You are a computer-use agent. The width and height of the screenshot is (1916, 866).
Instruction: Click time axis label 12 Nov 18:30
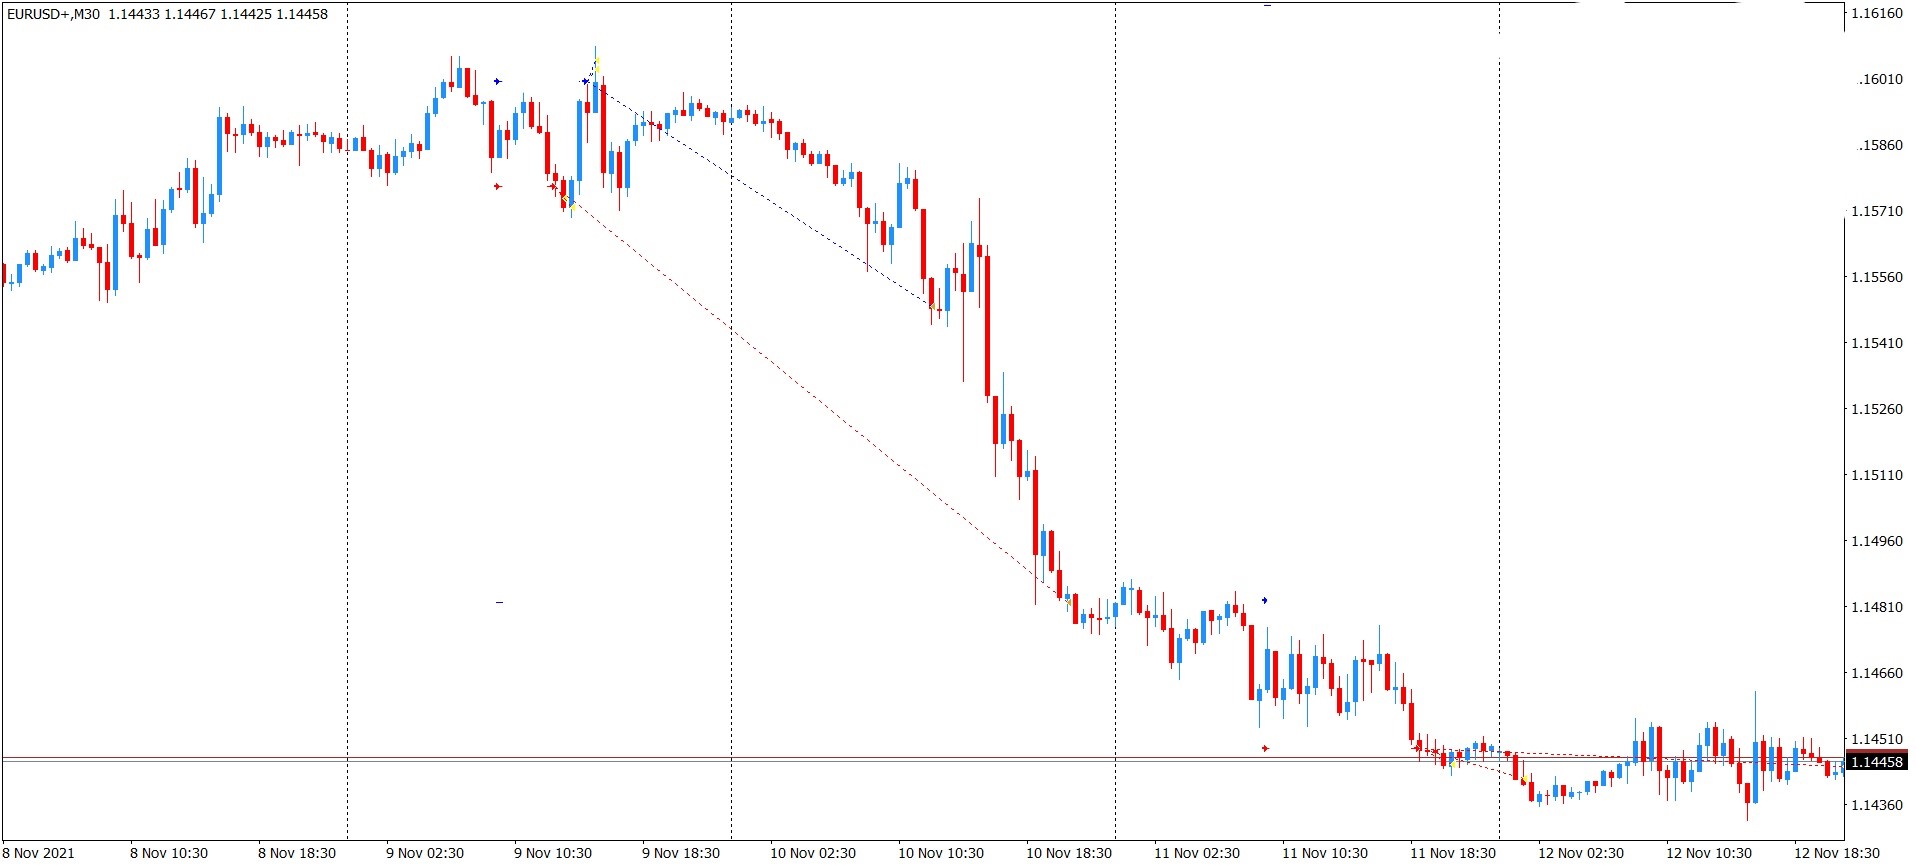(1837, 853)
